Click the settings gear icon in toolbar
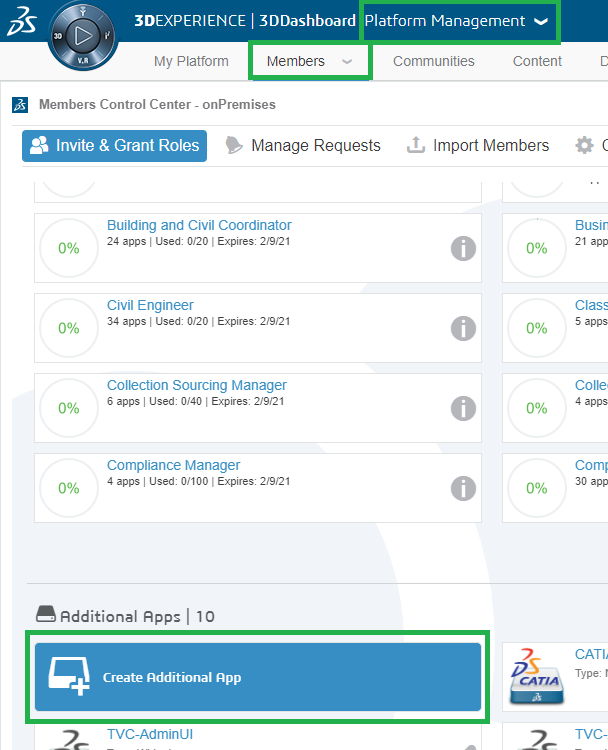608x750 pixels. (584, 146)
